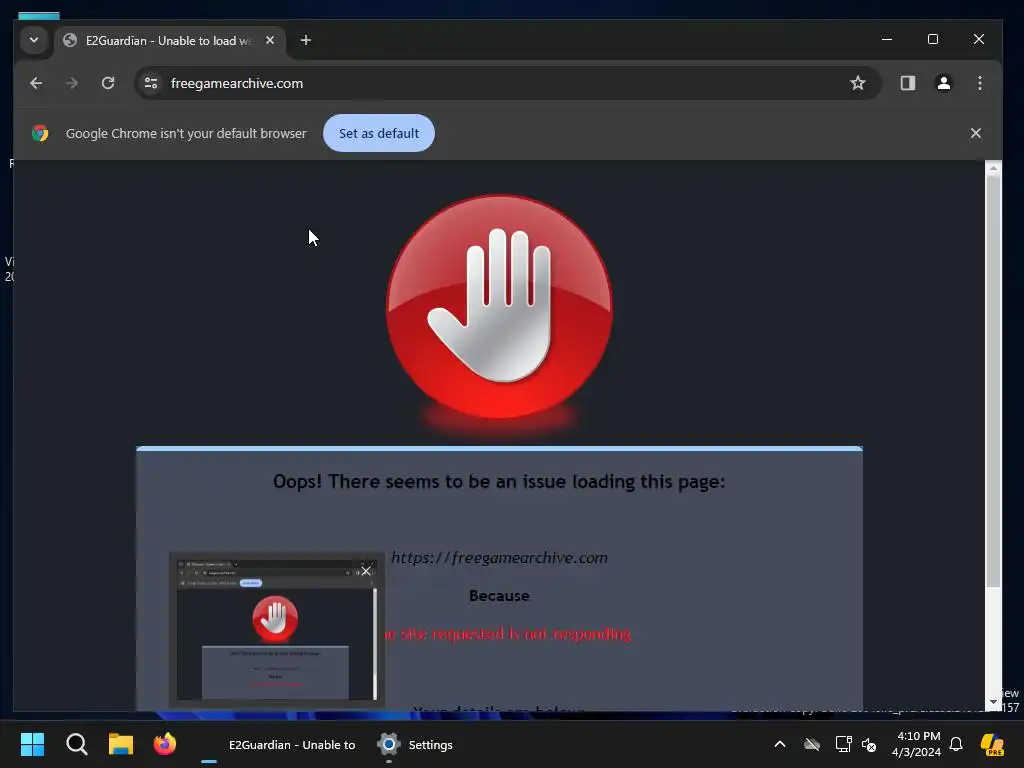Open File Explorer from taskbar
The height and width of the screenshot is (768, 1024).
click(x=121, y=744)
